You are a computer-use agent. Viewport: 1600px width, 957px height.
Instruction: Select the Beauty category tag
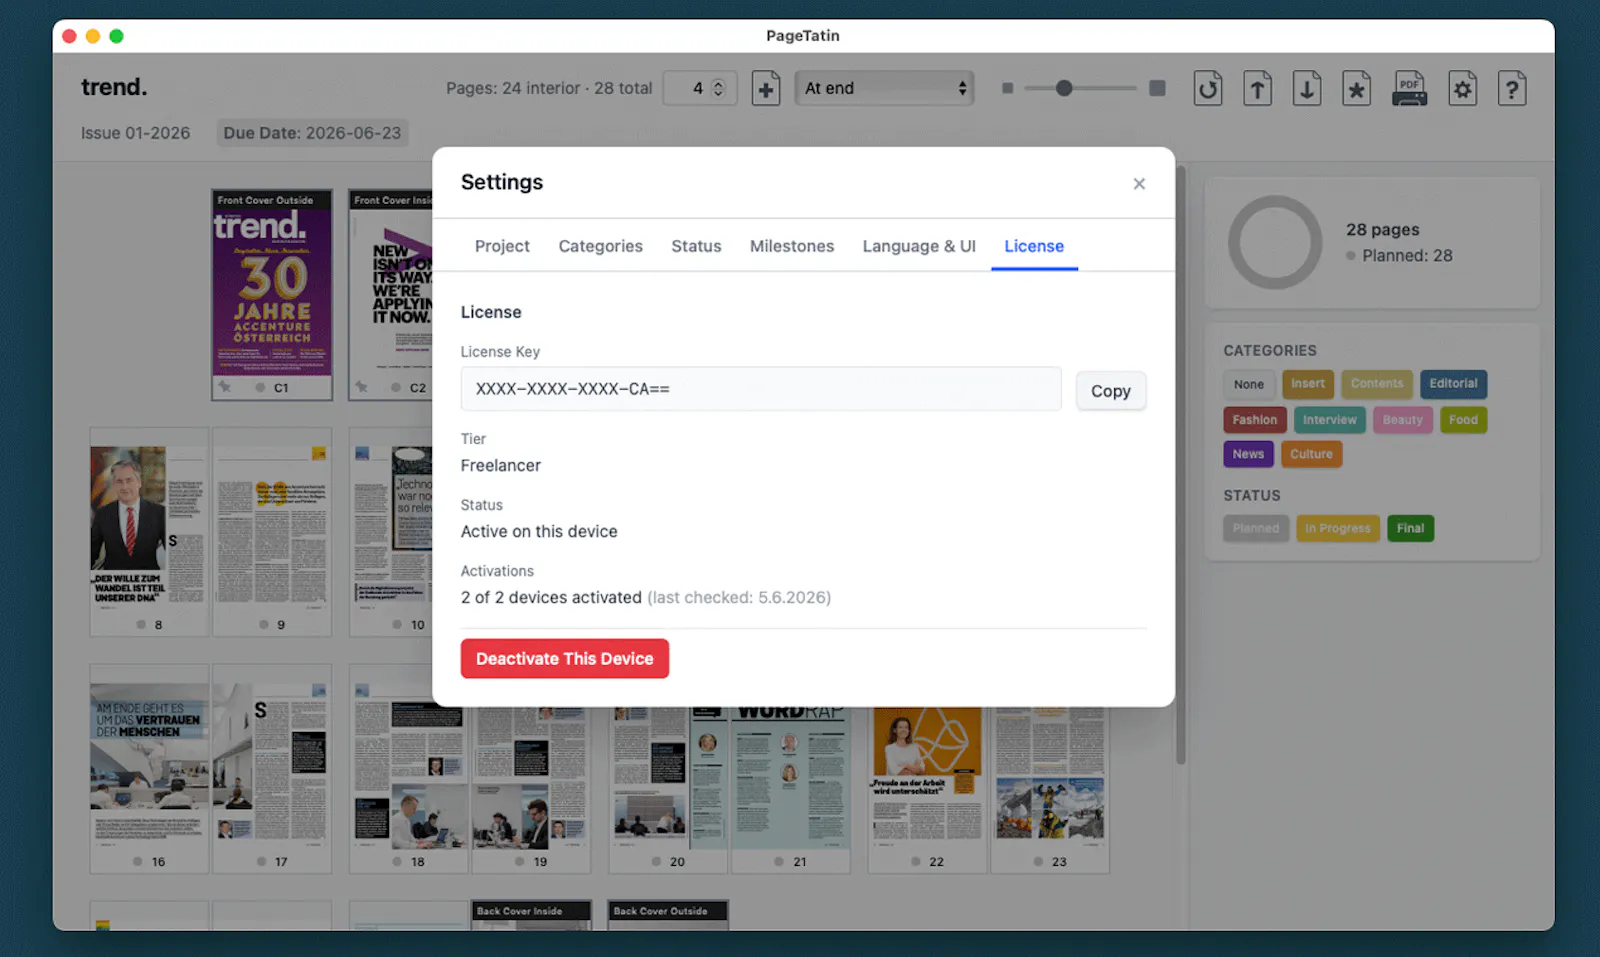[x=1402, y=420]
